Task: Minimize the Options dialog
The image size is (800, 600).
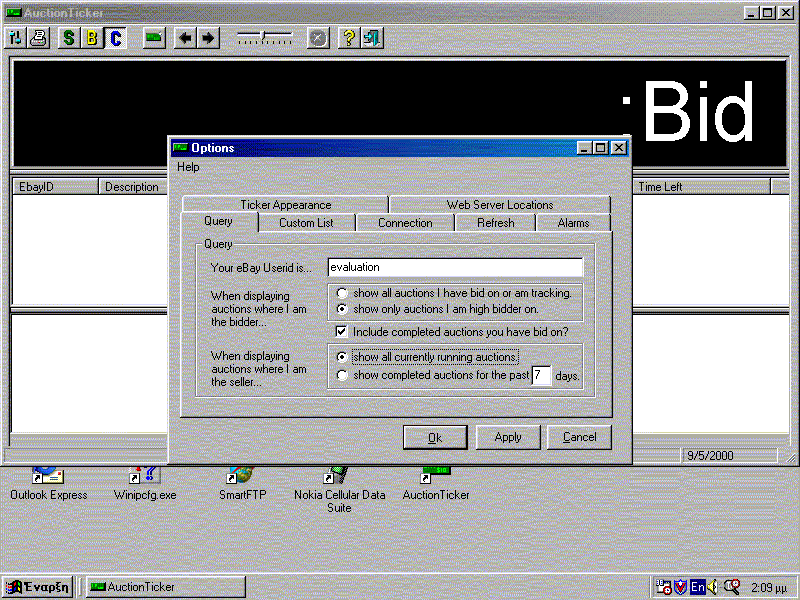Action: 584,148
